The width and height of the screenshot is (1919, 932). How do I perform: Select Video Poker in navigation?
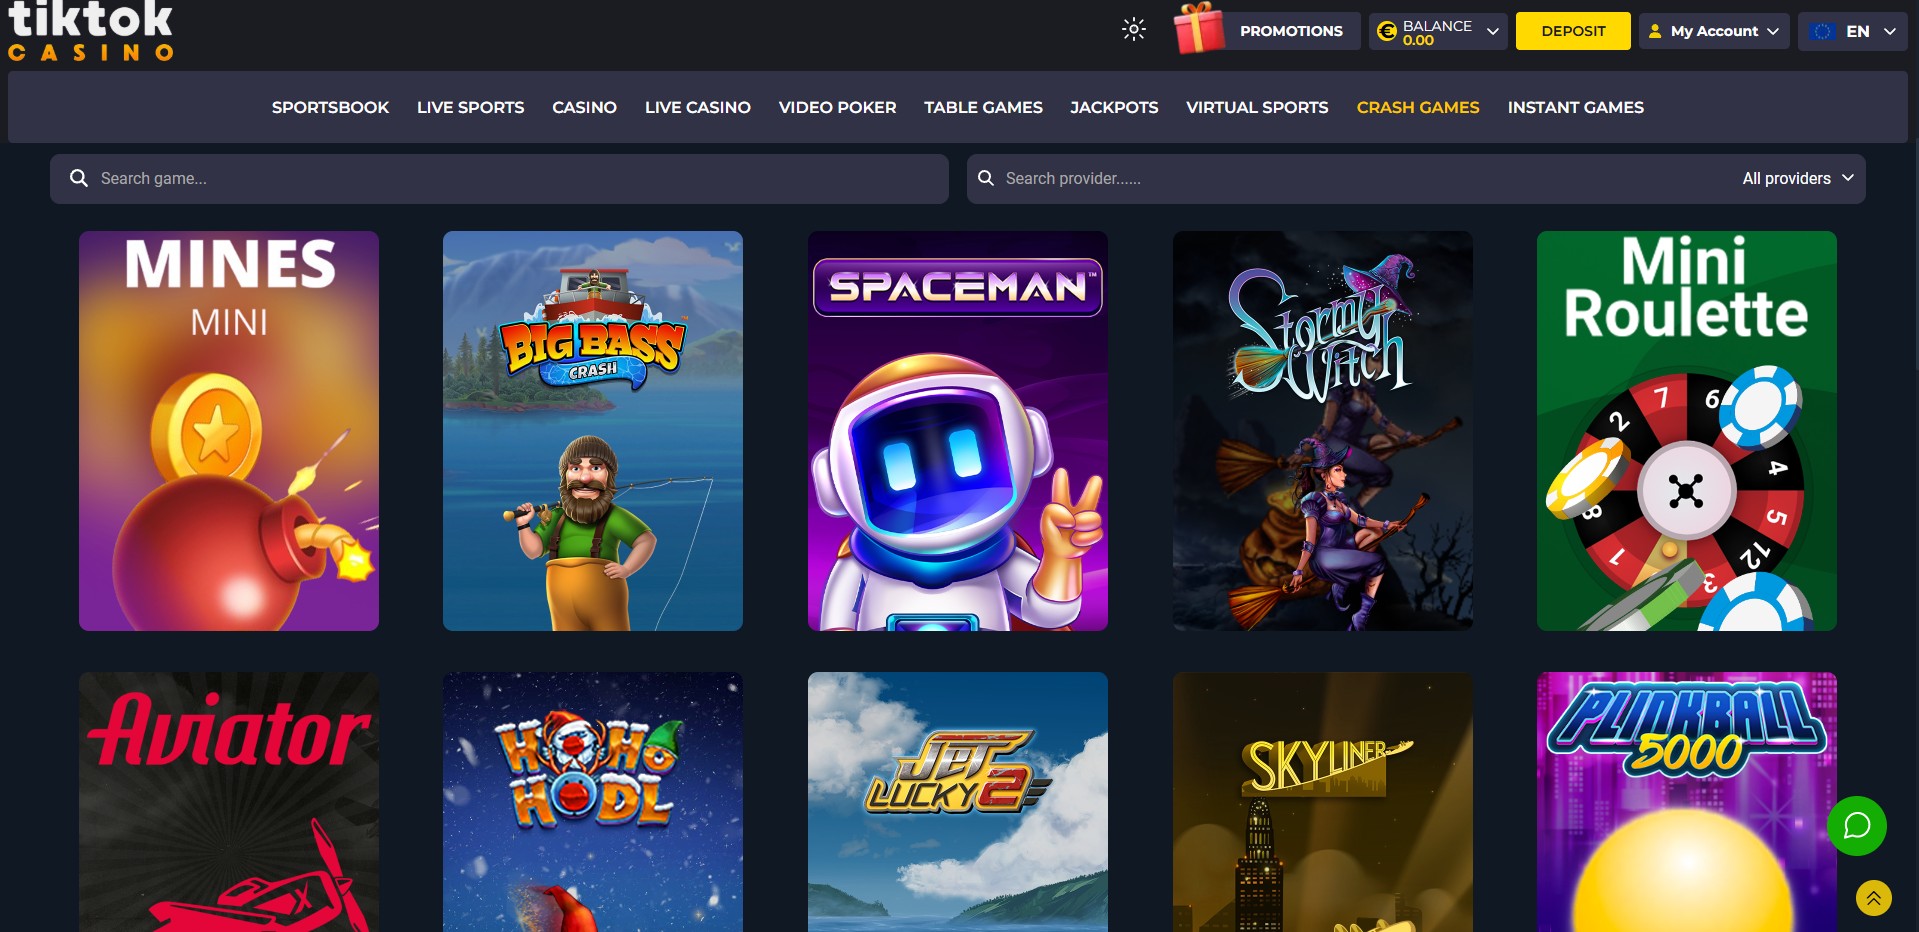837,107
